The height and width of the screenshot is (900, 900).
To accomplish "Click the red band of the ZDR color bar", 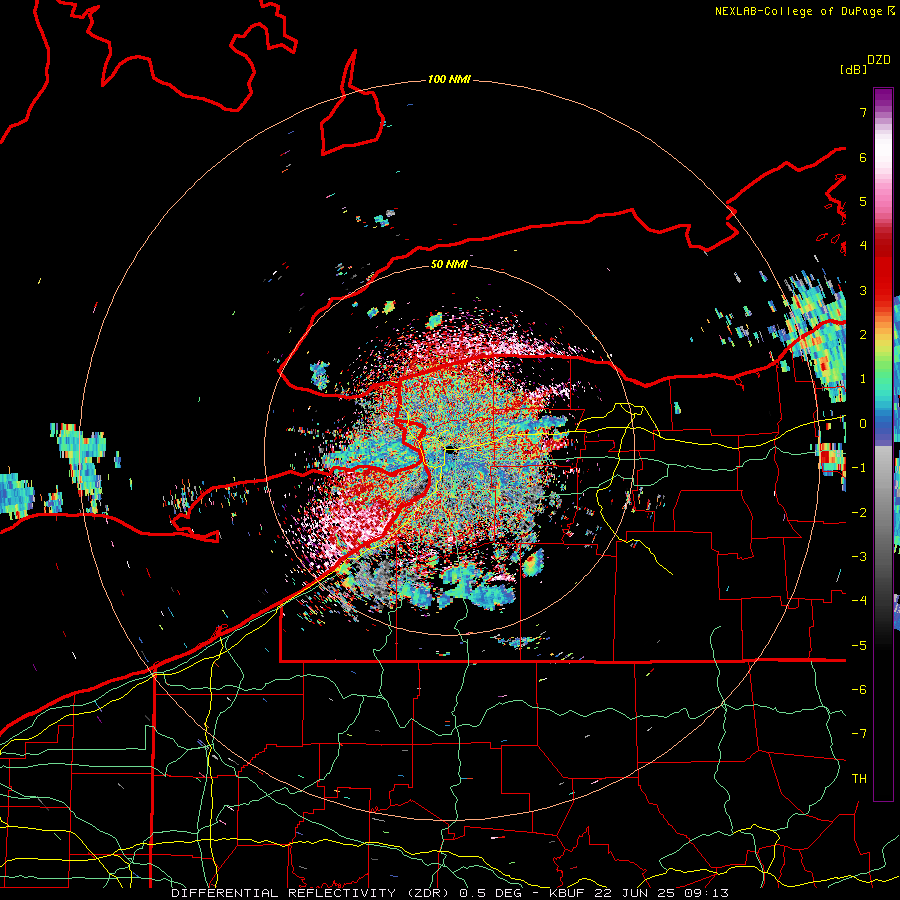I will pyautogui.click(x=883, y=270).
